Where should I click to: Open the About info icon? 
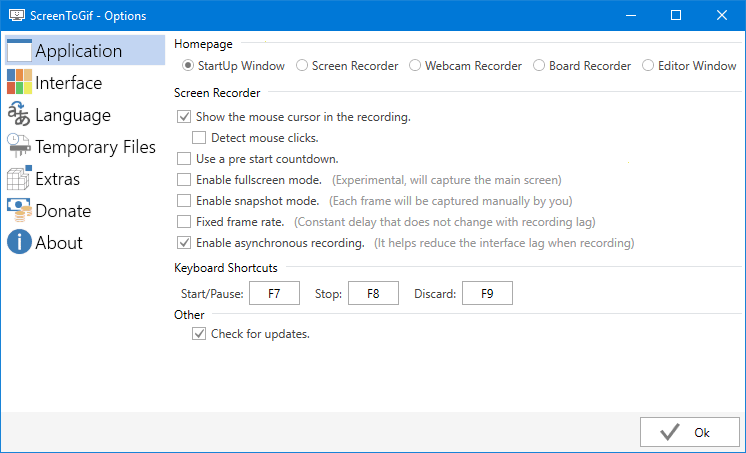tap(19, 242)
